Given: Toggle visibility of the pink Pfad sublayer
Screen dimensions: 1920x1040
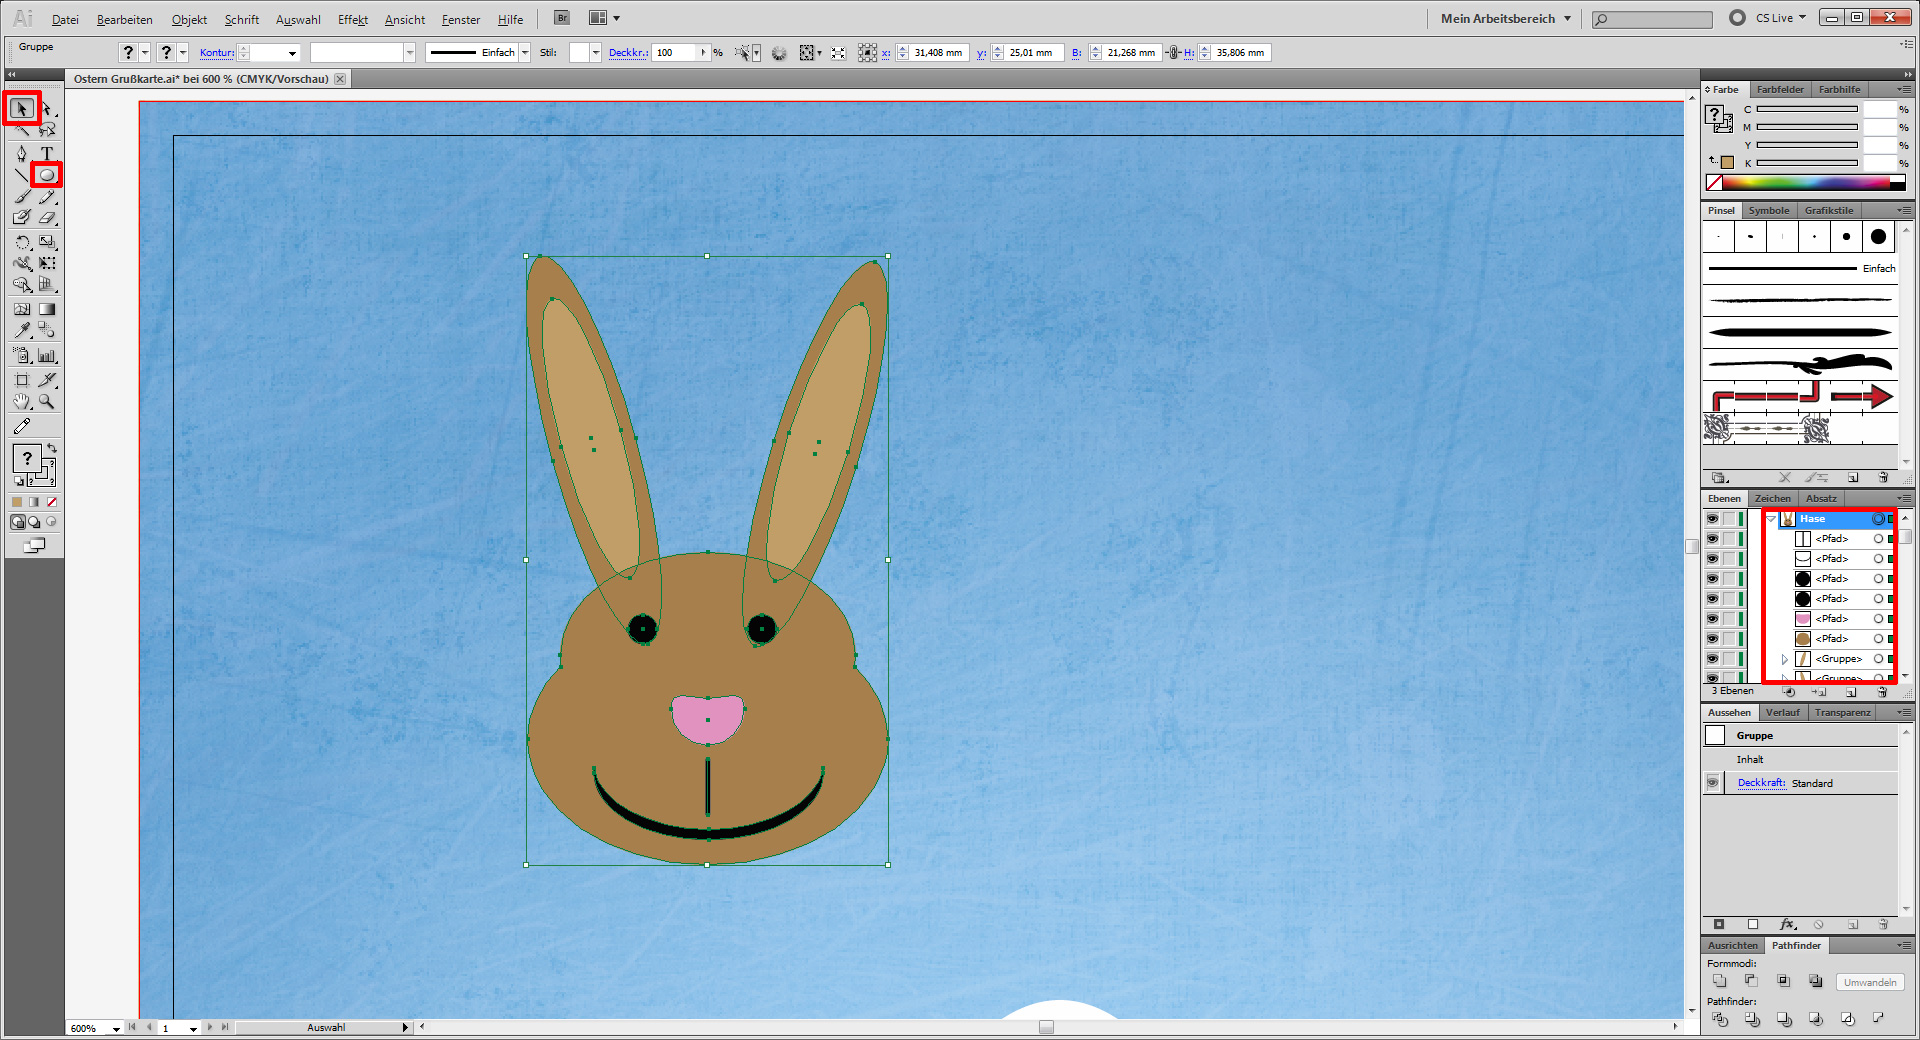Looking at the screenshot, I should (x=1712, y=619).
